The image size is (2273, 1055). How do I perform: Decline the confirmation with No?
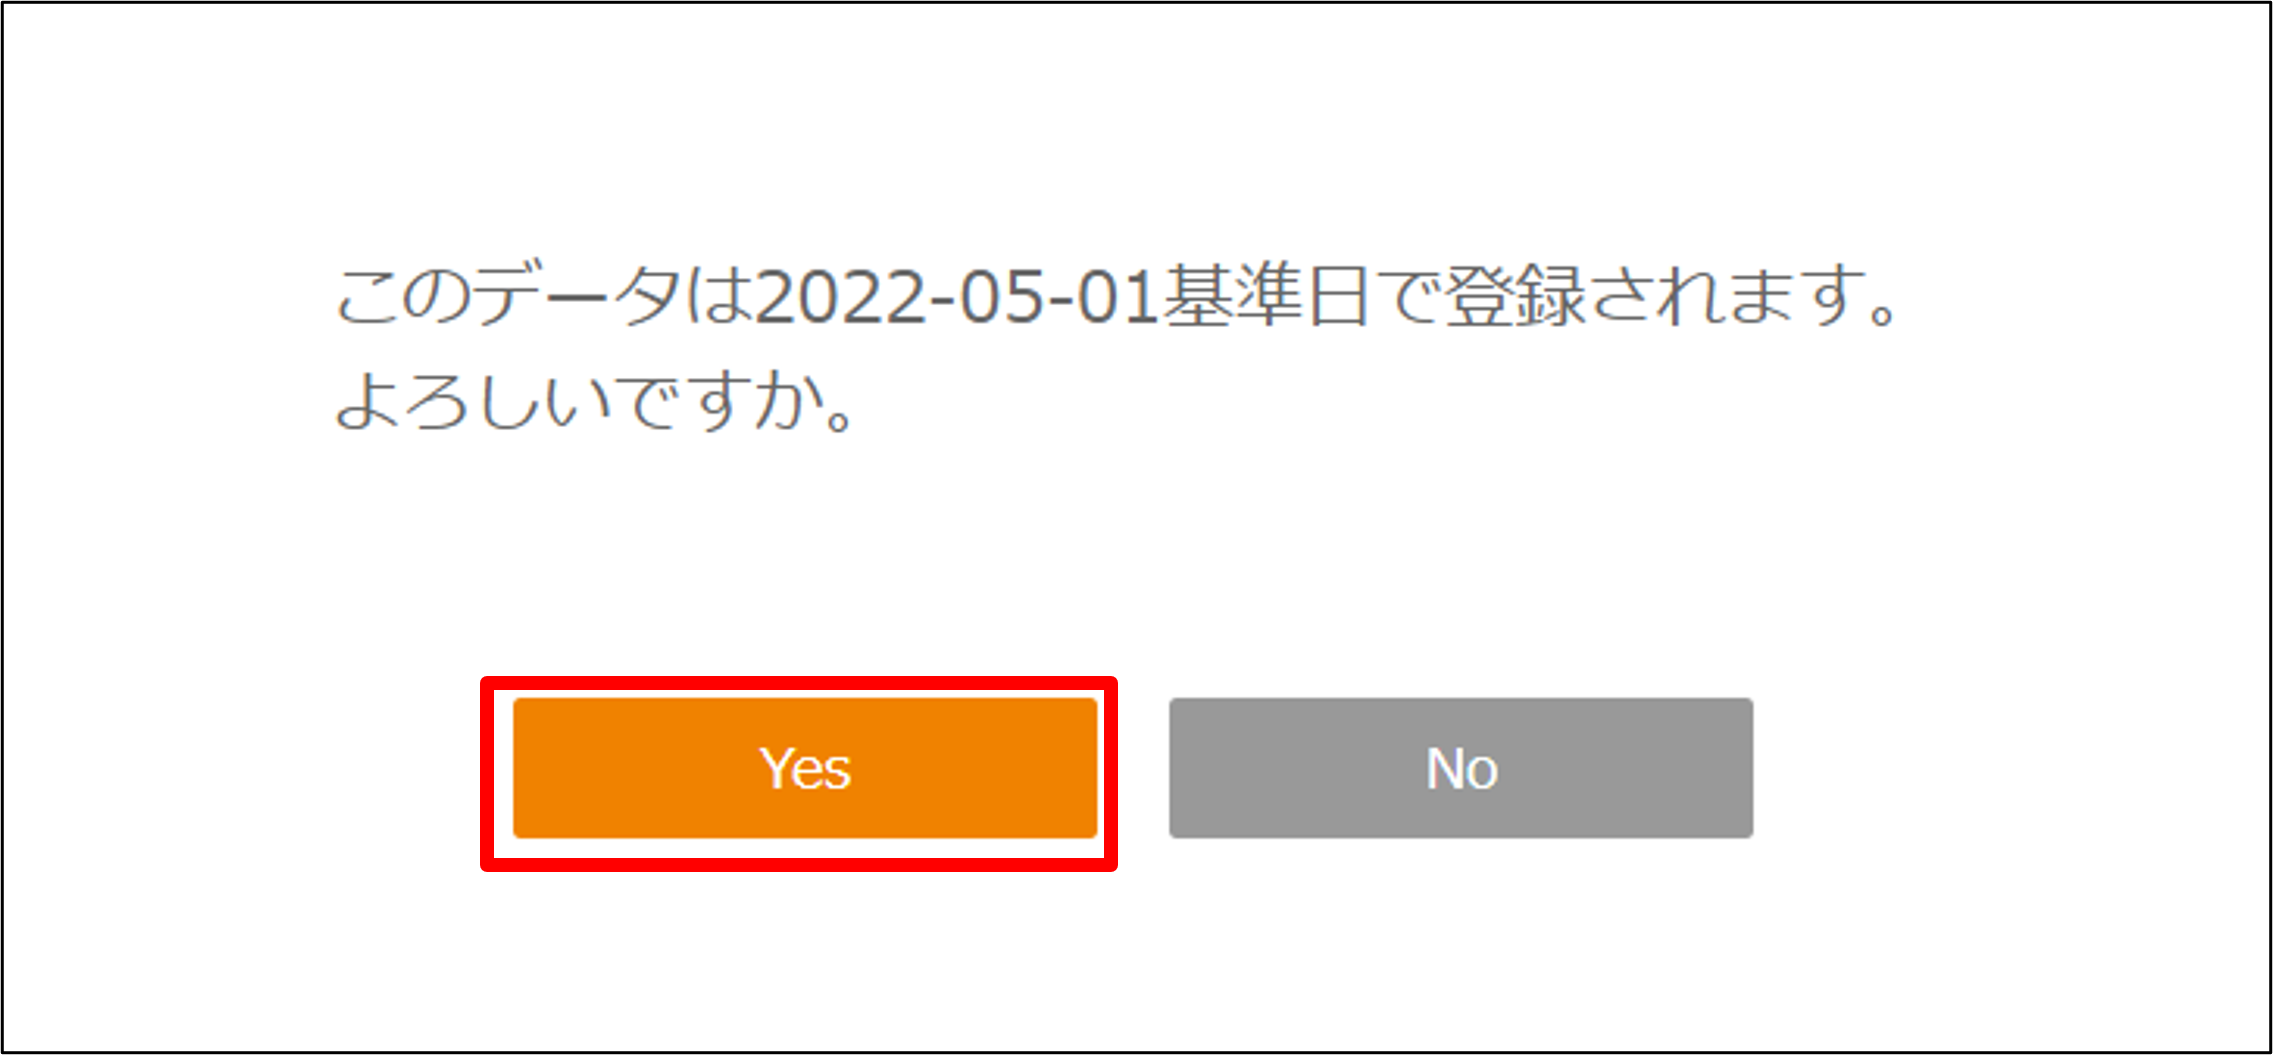pos(1461,768)
